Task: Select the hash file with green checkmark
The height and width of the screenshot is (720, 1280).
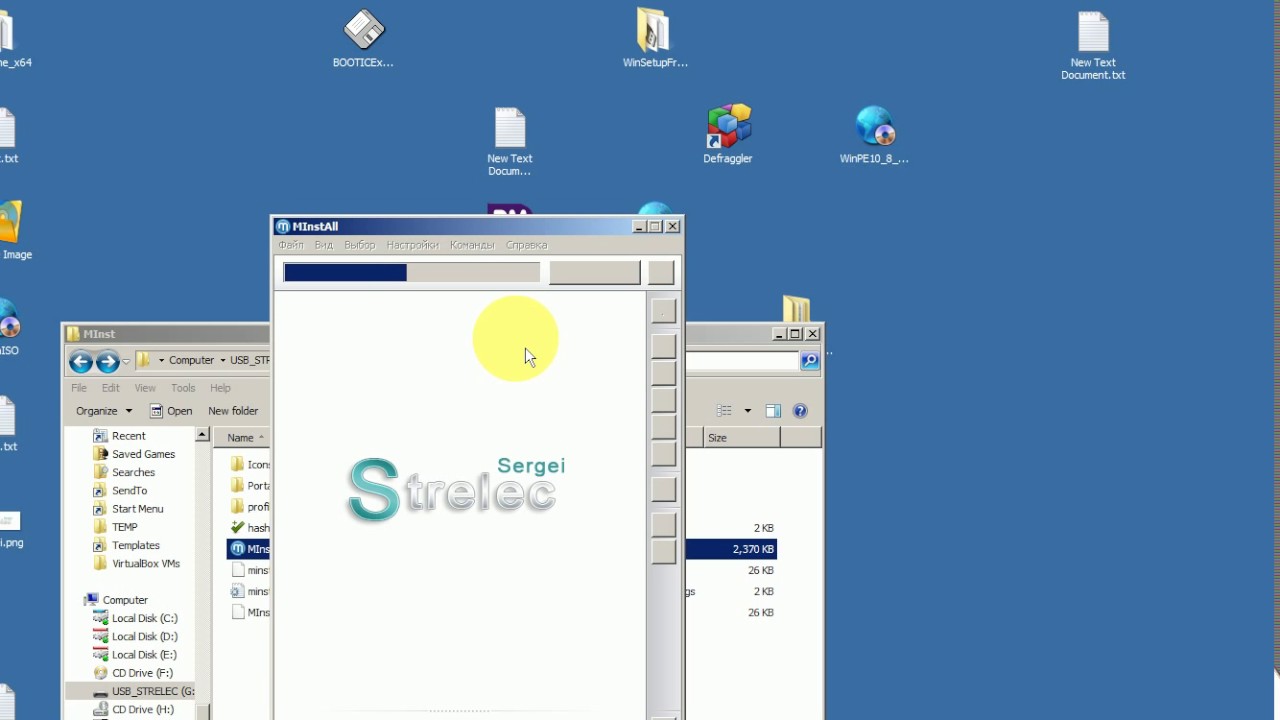Action: 250,528
